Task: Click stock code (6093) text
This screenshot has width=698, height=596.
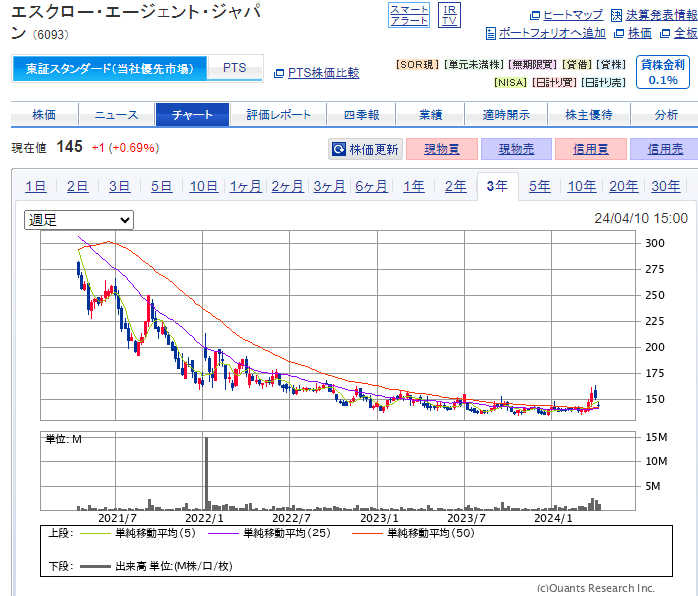Action: 50,35
